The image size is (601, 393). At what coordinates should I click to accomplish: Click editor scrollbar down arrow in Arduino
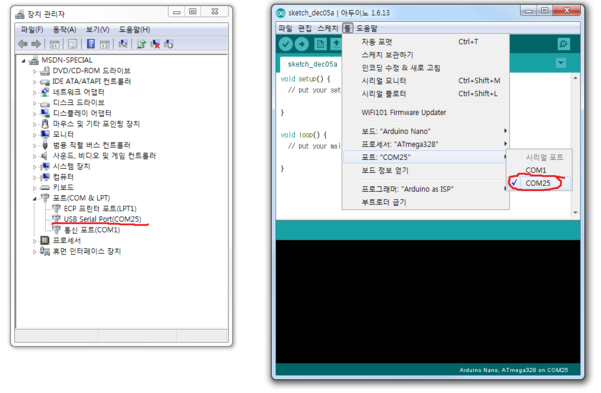tap(575, 212)
